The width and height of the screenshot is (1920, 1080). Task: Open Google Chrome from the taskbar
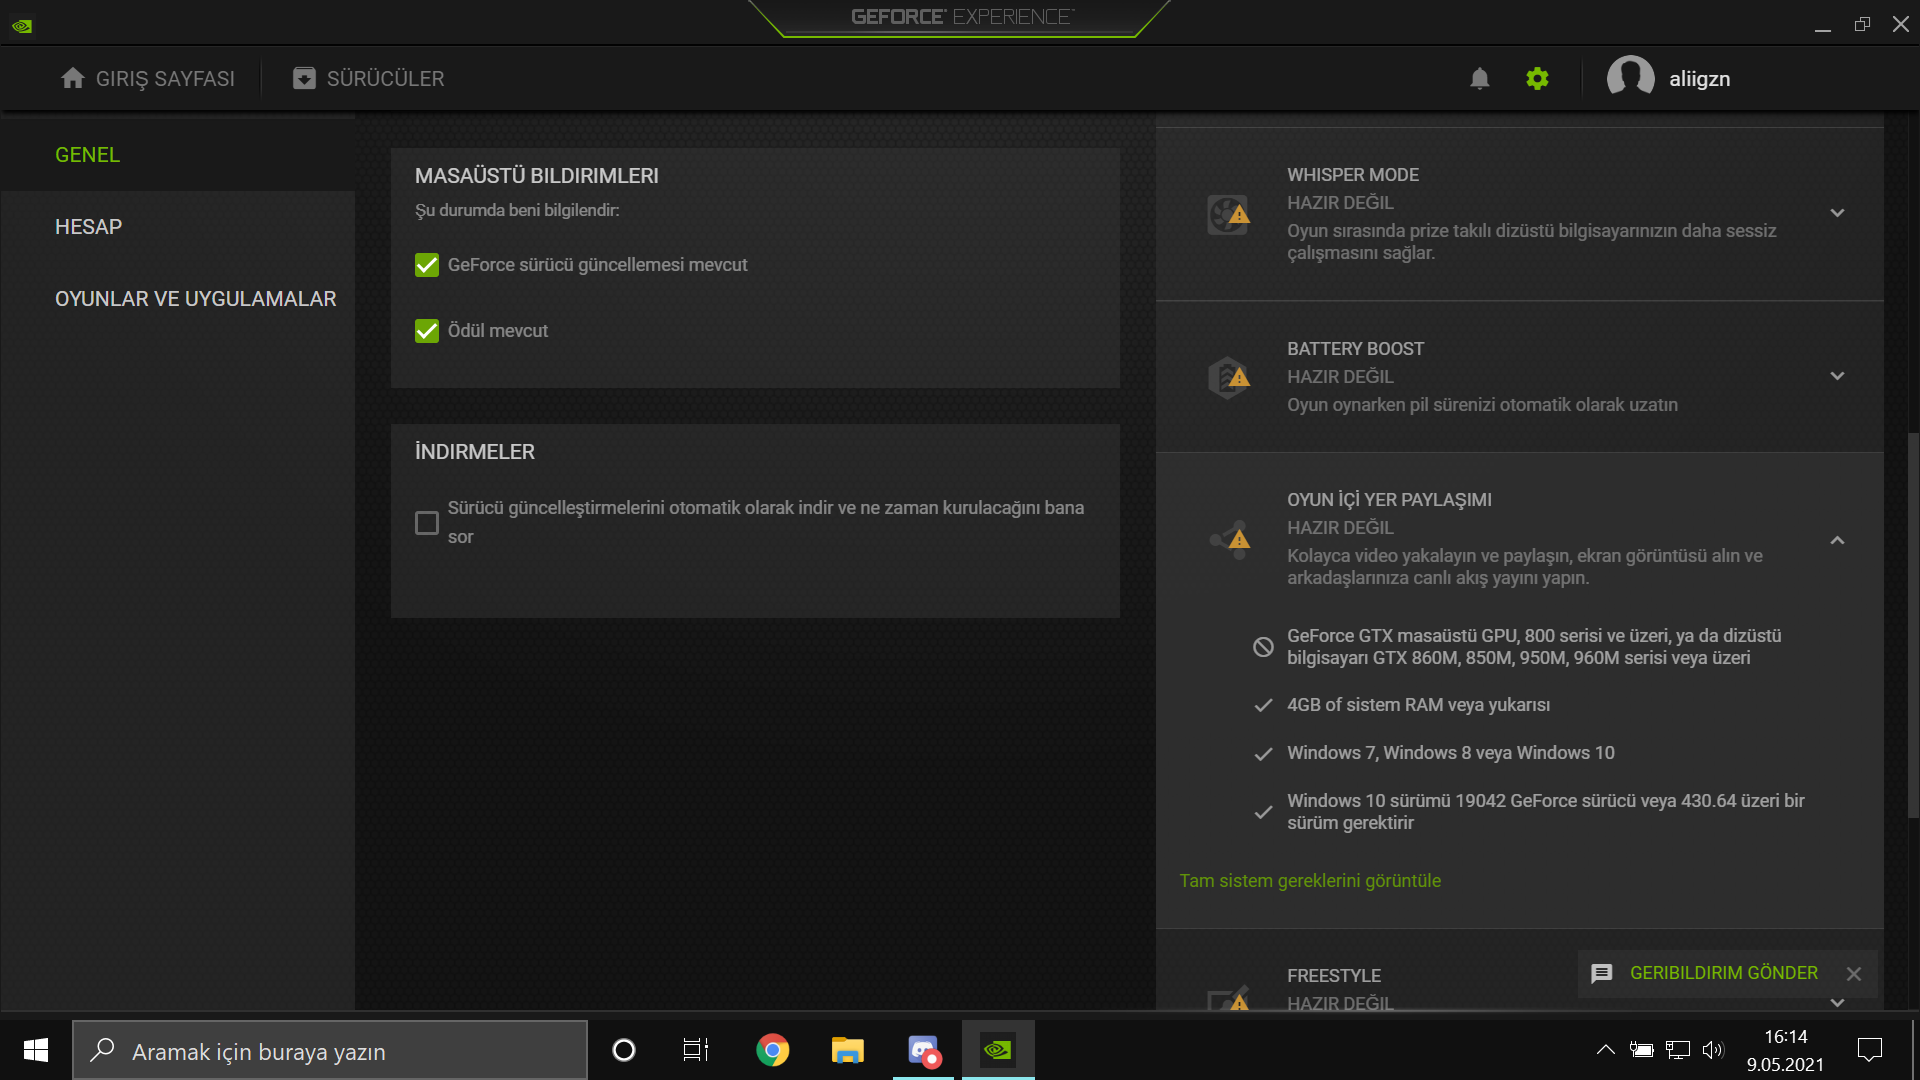772,1050
